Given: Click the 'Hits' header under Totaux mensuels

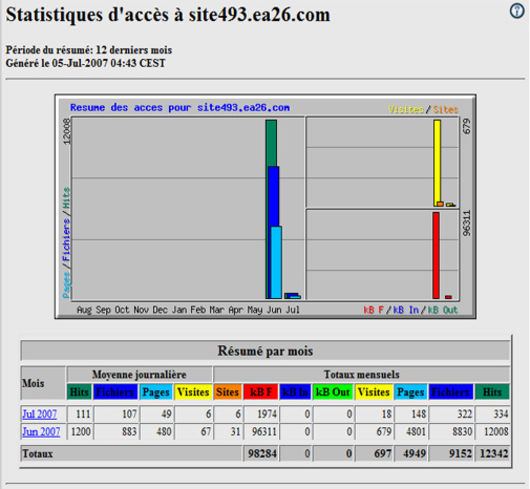Looking at the screenshot, I should click(x=492, y=392).
